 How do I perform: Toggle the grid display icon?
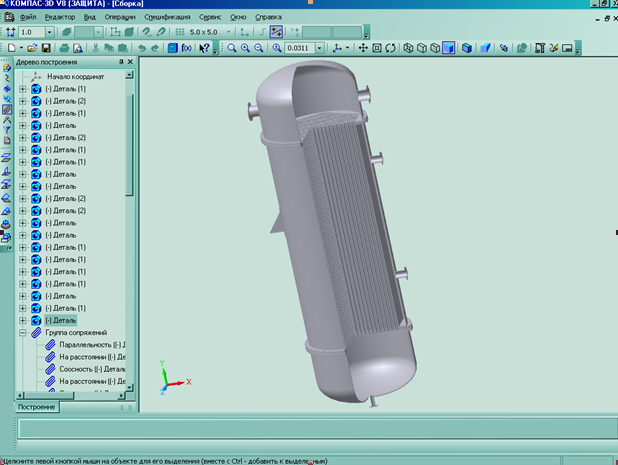[x=180, y=32]
